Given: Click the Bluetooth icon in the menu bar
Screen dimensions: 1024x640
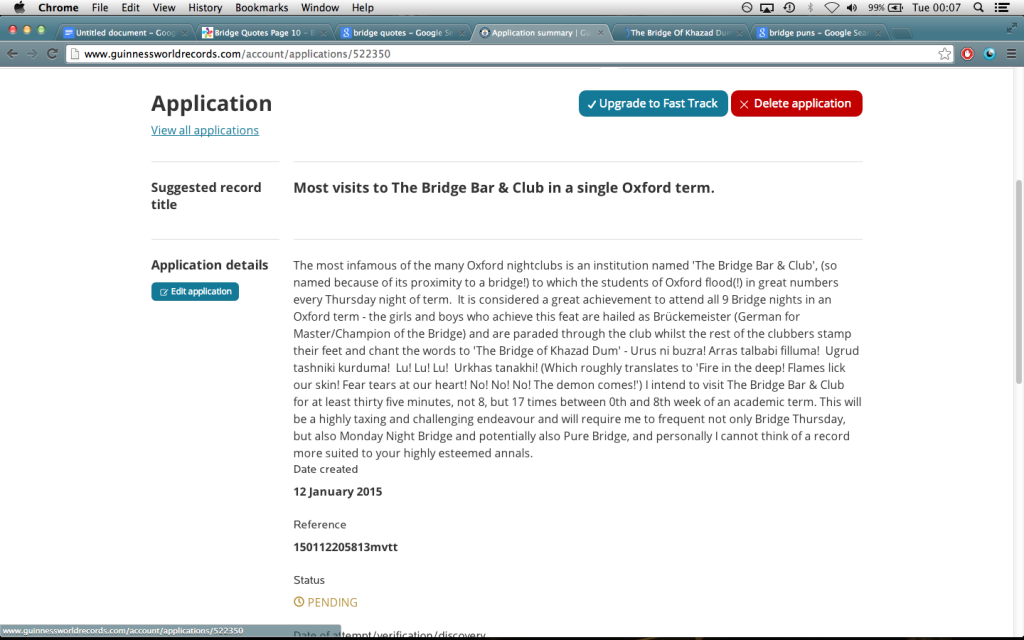Looking at the screenshot, I should pos(810,8).
